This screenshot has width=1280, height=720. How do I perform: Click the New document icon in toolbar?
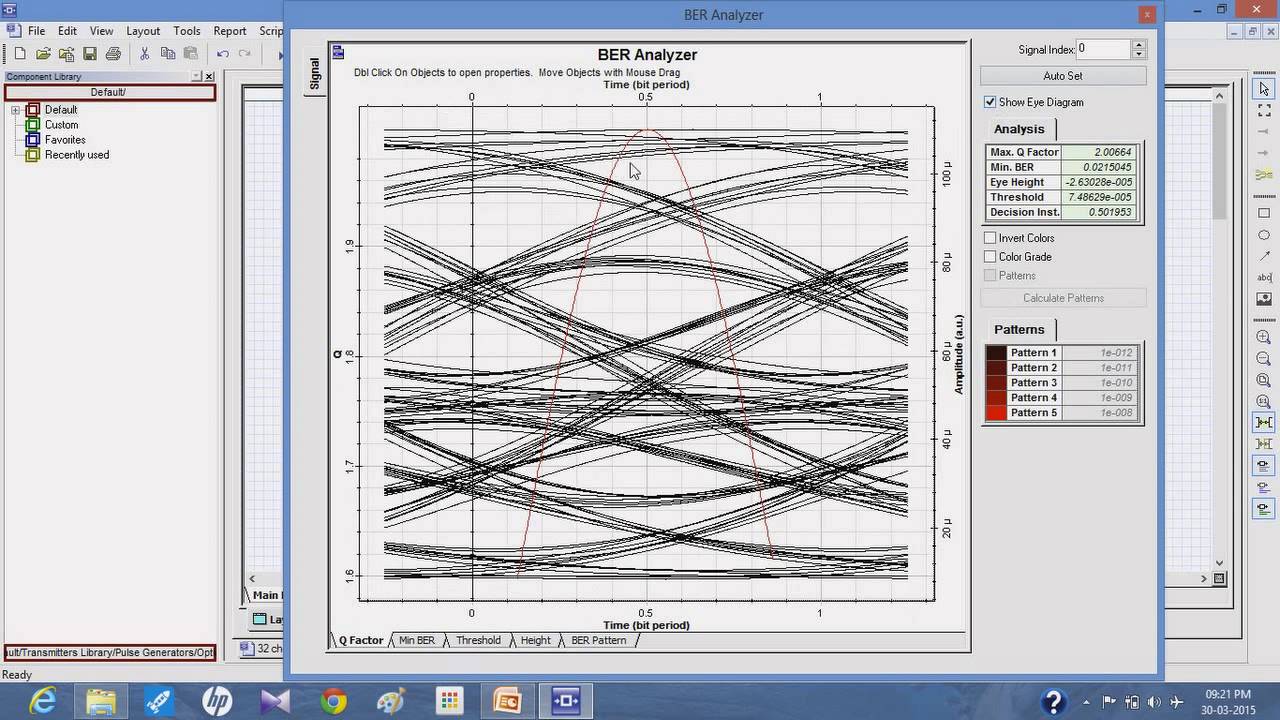20,54
